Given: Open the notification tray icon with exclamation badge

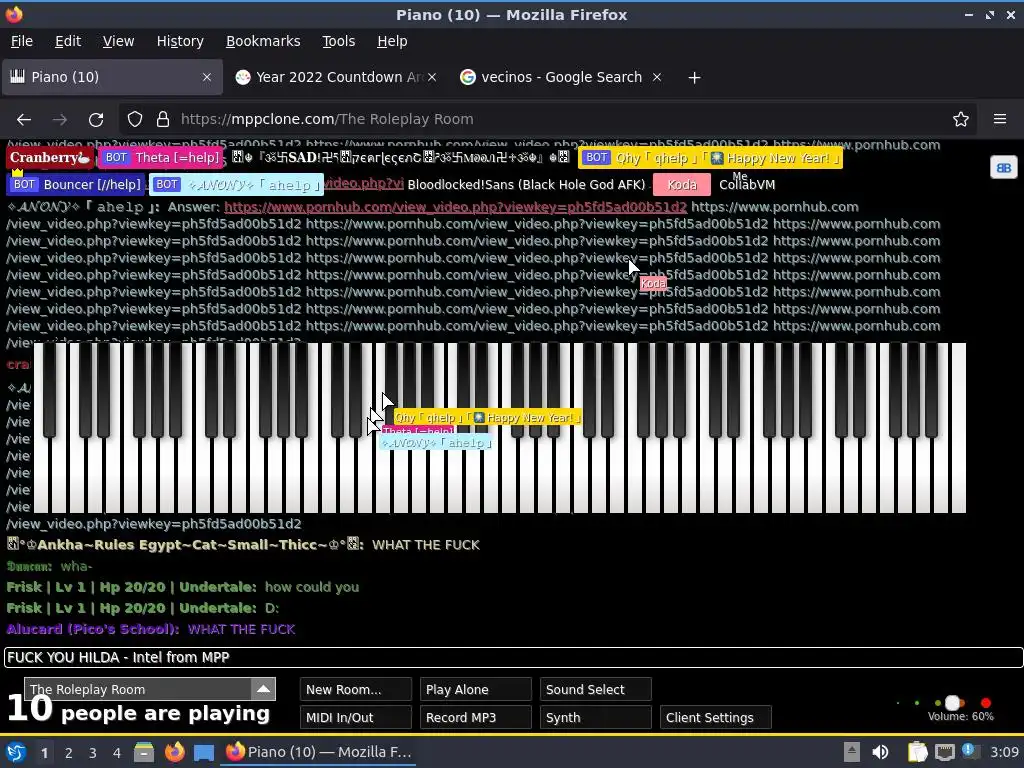Looking at the screenshot, I should tap(970, 752).
